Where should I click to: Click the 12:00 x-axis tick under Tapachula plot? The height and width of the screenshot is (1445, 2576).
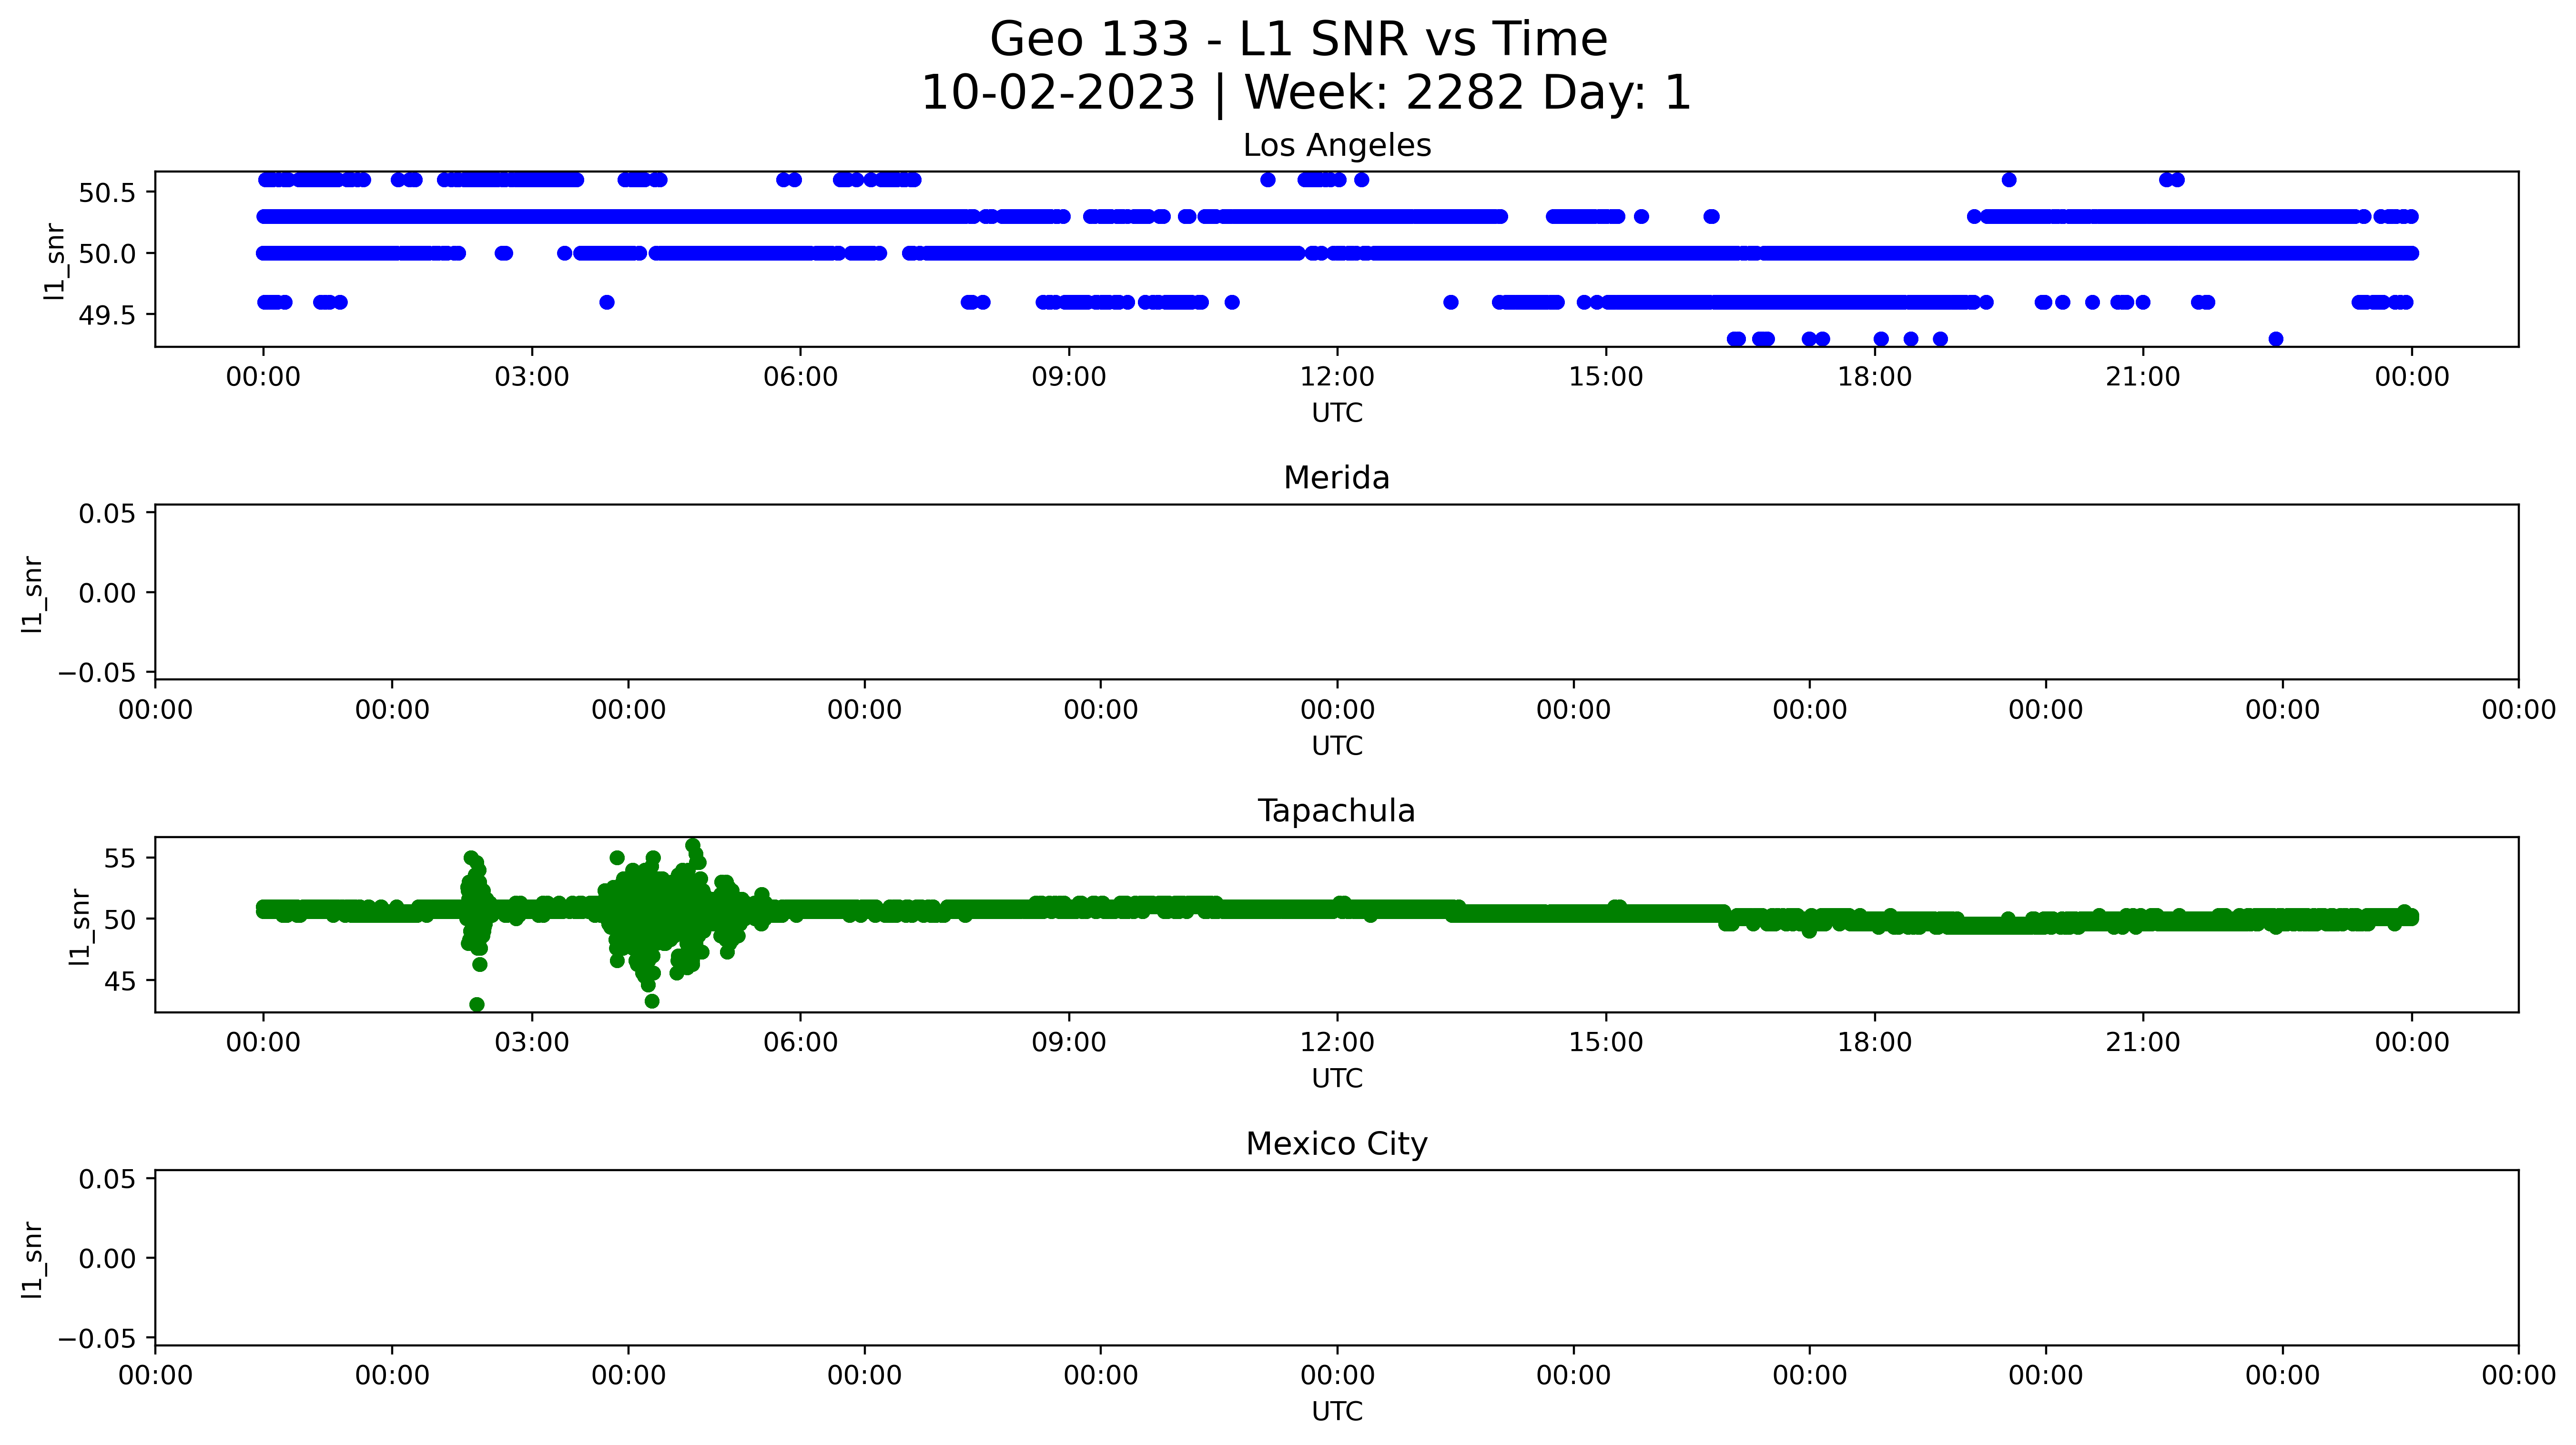click(x=1337, y=1043)
